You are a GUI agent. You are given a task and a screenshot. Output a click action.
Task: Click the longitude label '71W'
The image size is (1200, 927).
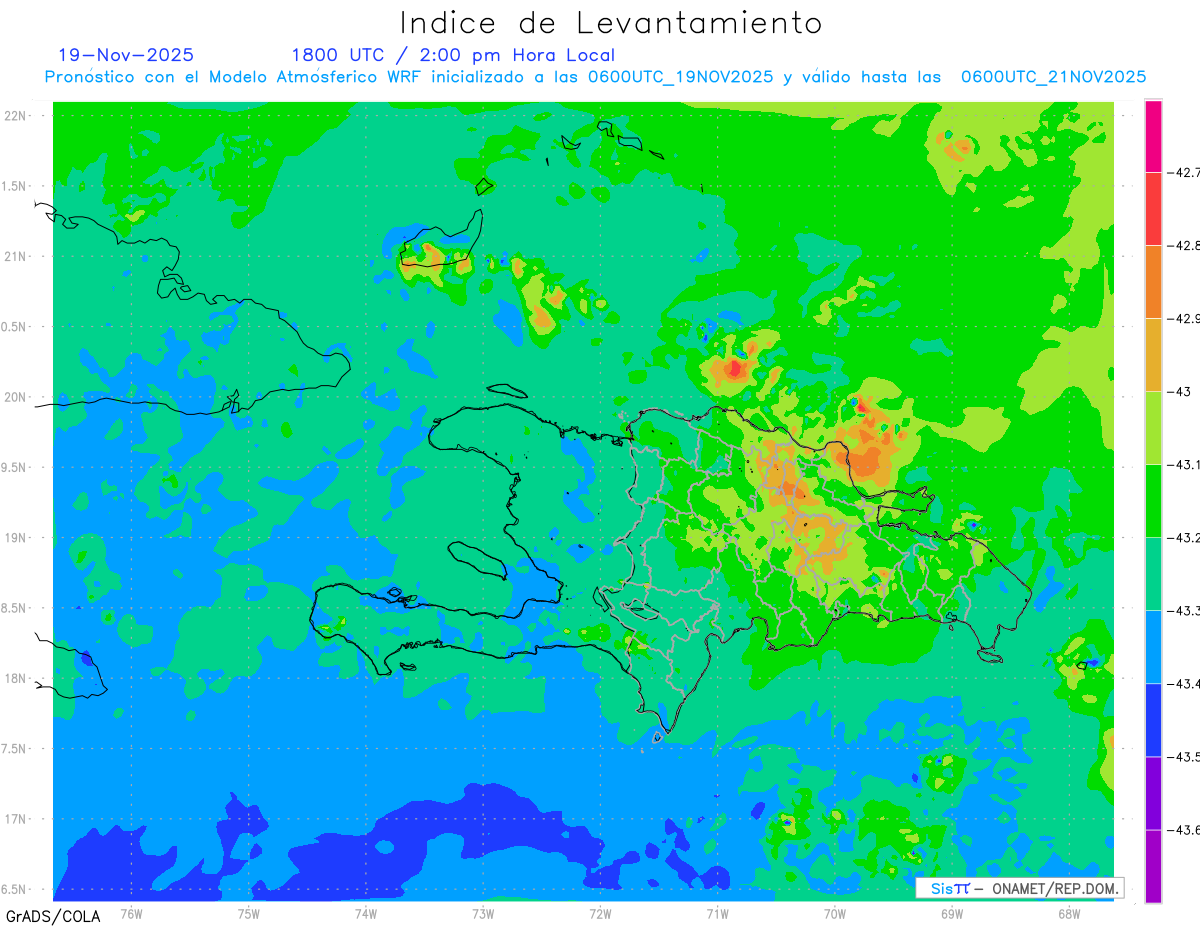tap(717, 913)
